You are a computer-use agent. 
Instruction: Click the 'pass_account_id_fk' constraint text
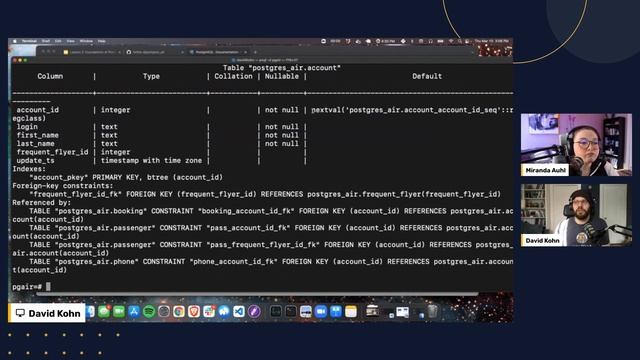coord(249,228)
